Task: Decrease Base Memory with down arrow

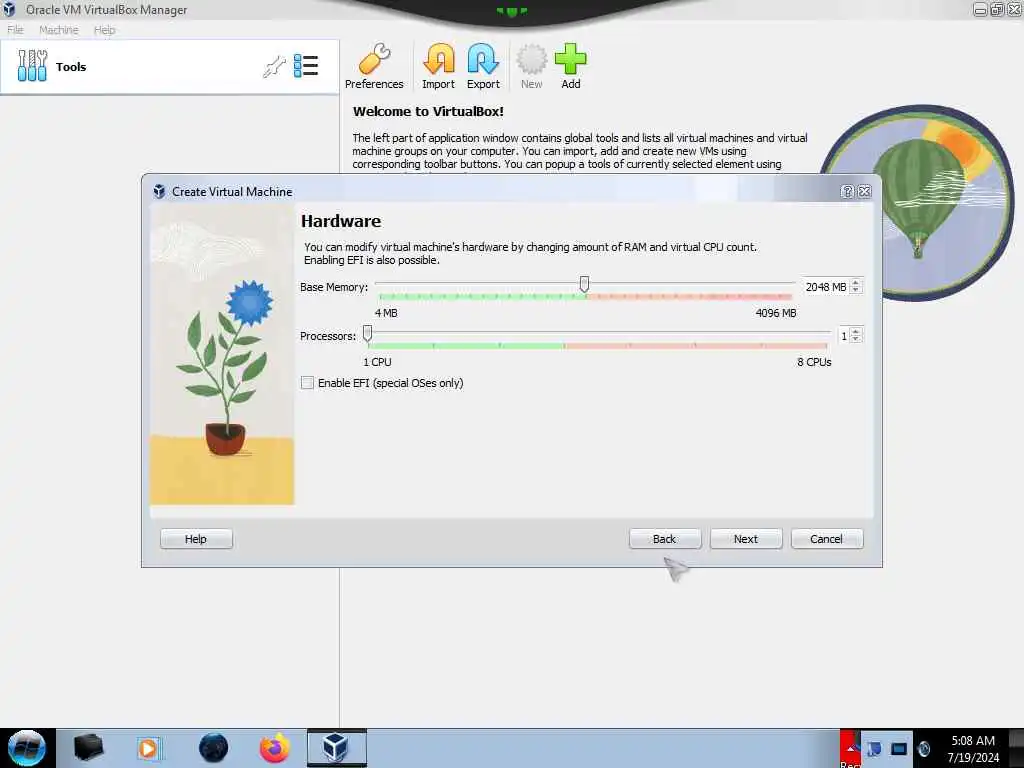Action: 856,290
